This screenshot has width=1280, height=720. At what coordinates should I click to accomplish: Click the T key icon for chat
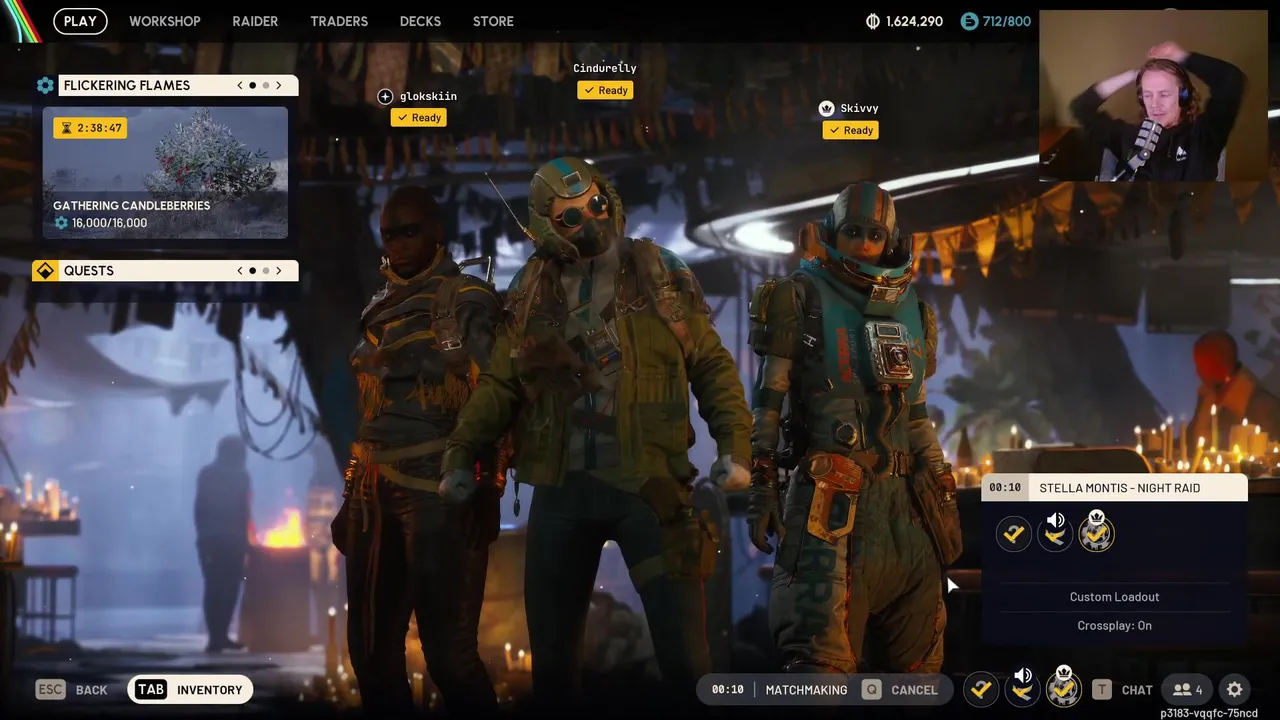coord(1101,689)
